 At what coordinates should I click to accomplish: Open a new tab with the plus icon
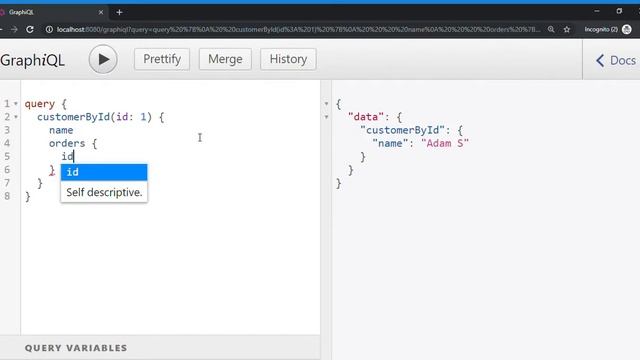[x=119, y=12]
